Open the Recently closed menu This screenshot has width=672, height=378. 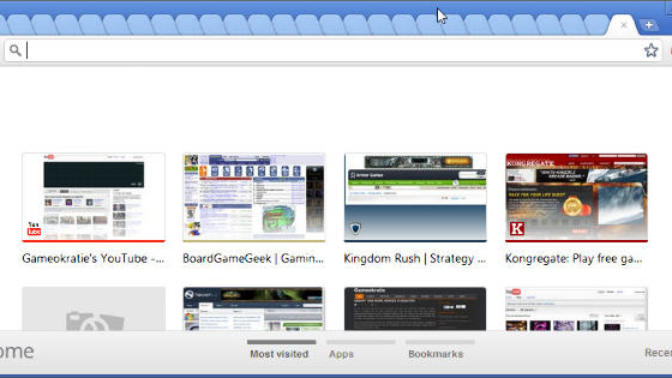coord(658,353)
